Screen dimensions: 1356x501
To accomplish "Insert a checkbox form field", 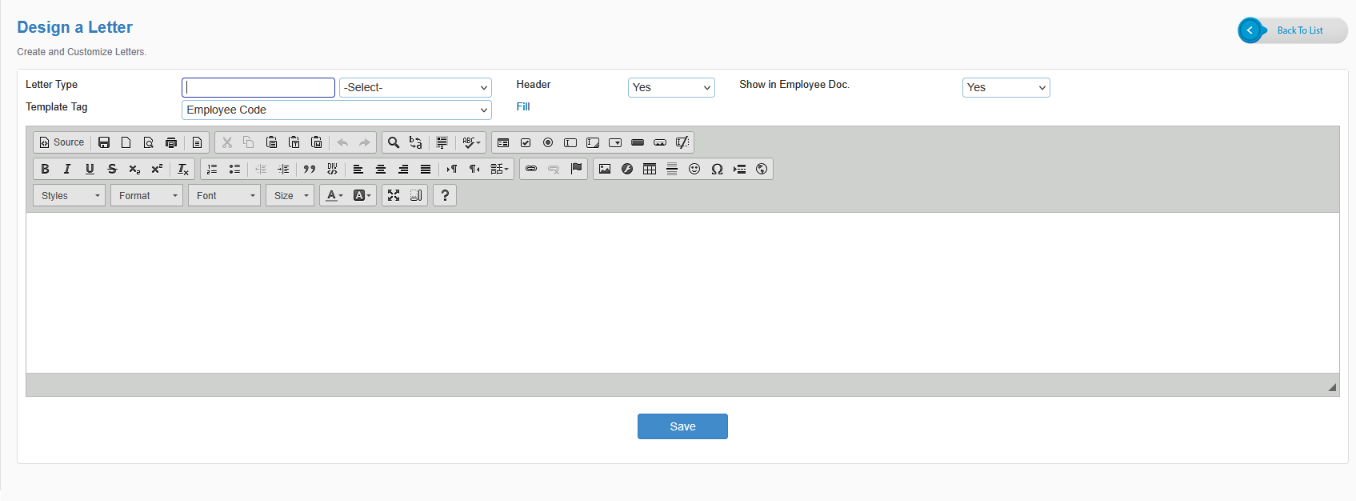I will point(525,143).
